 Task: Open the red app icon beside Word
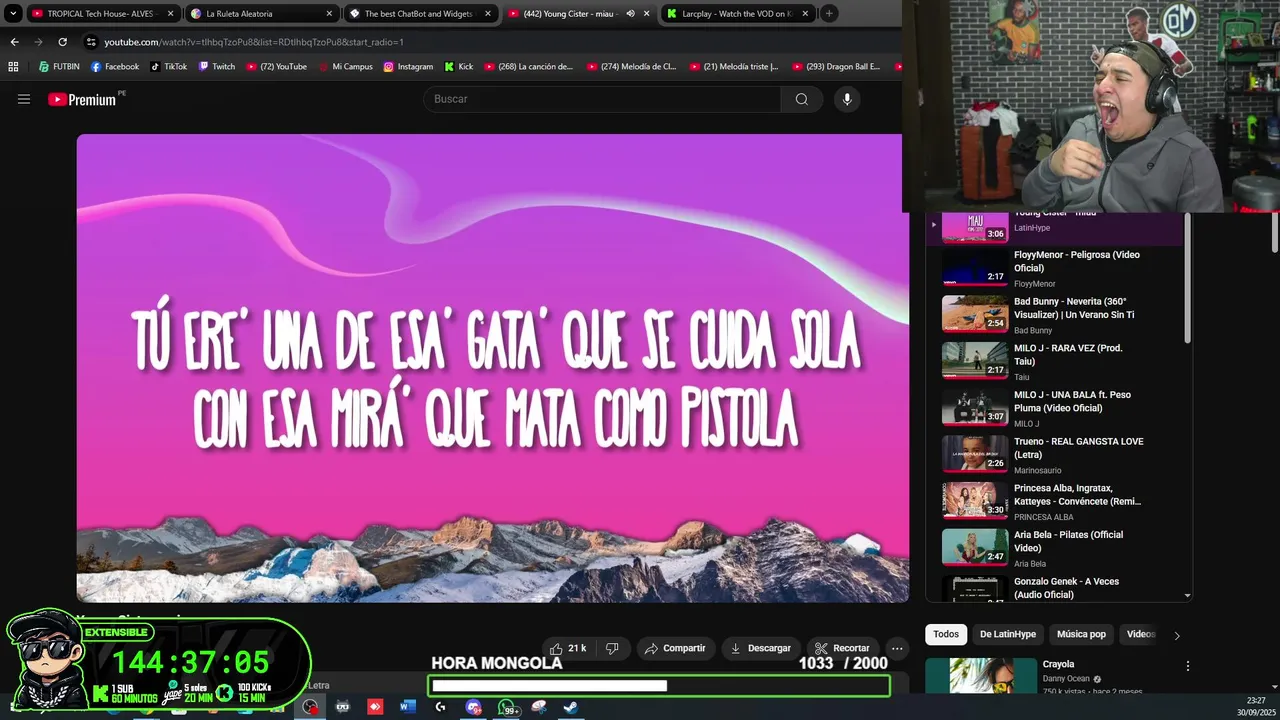[375, 707]
